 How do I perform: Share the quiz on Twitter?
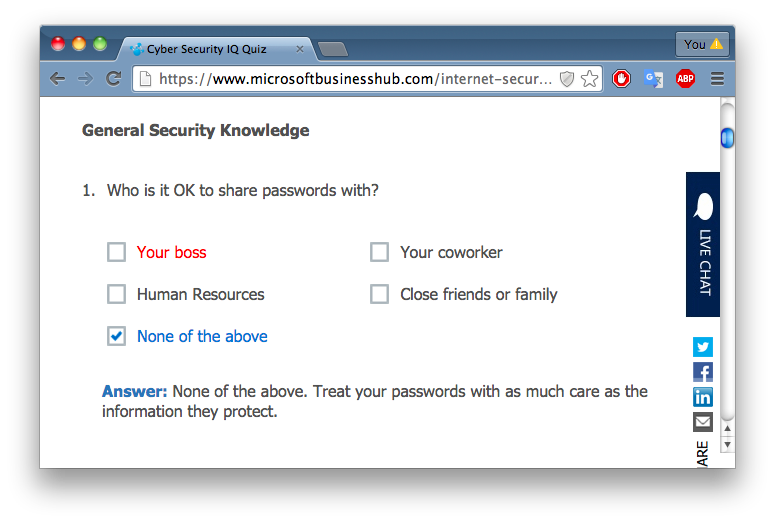(x=703, y=347)
